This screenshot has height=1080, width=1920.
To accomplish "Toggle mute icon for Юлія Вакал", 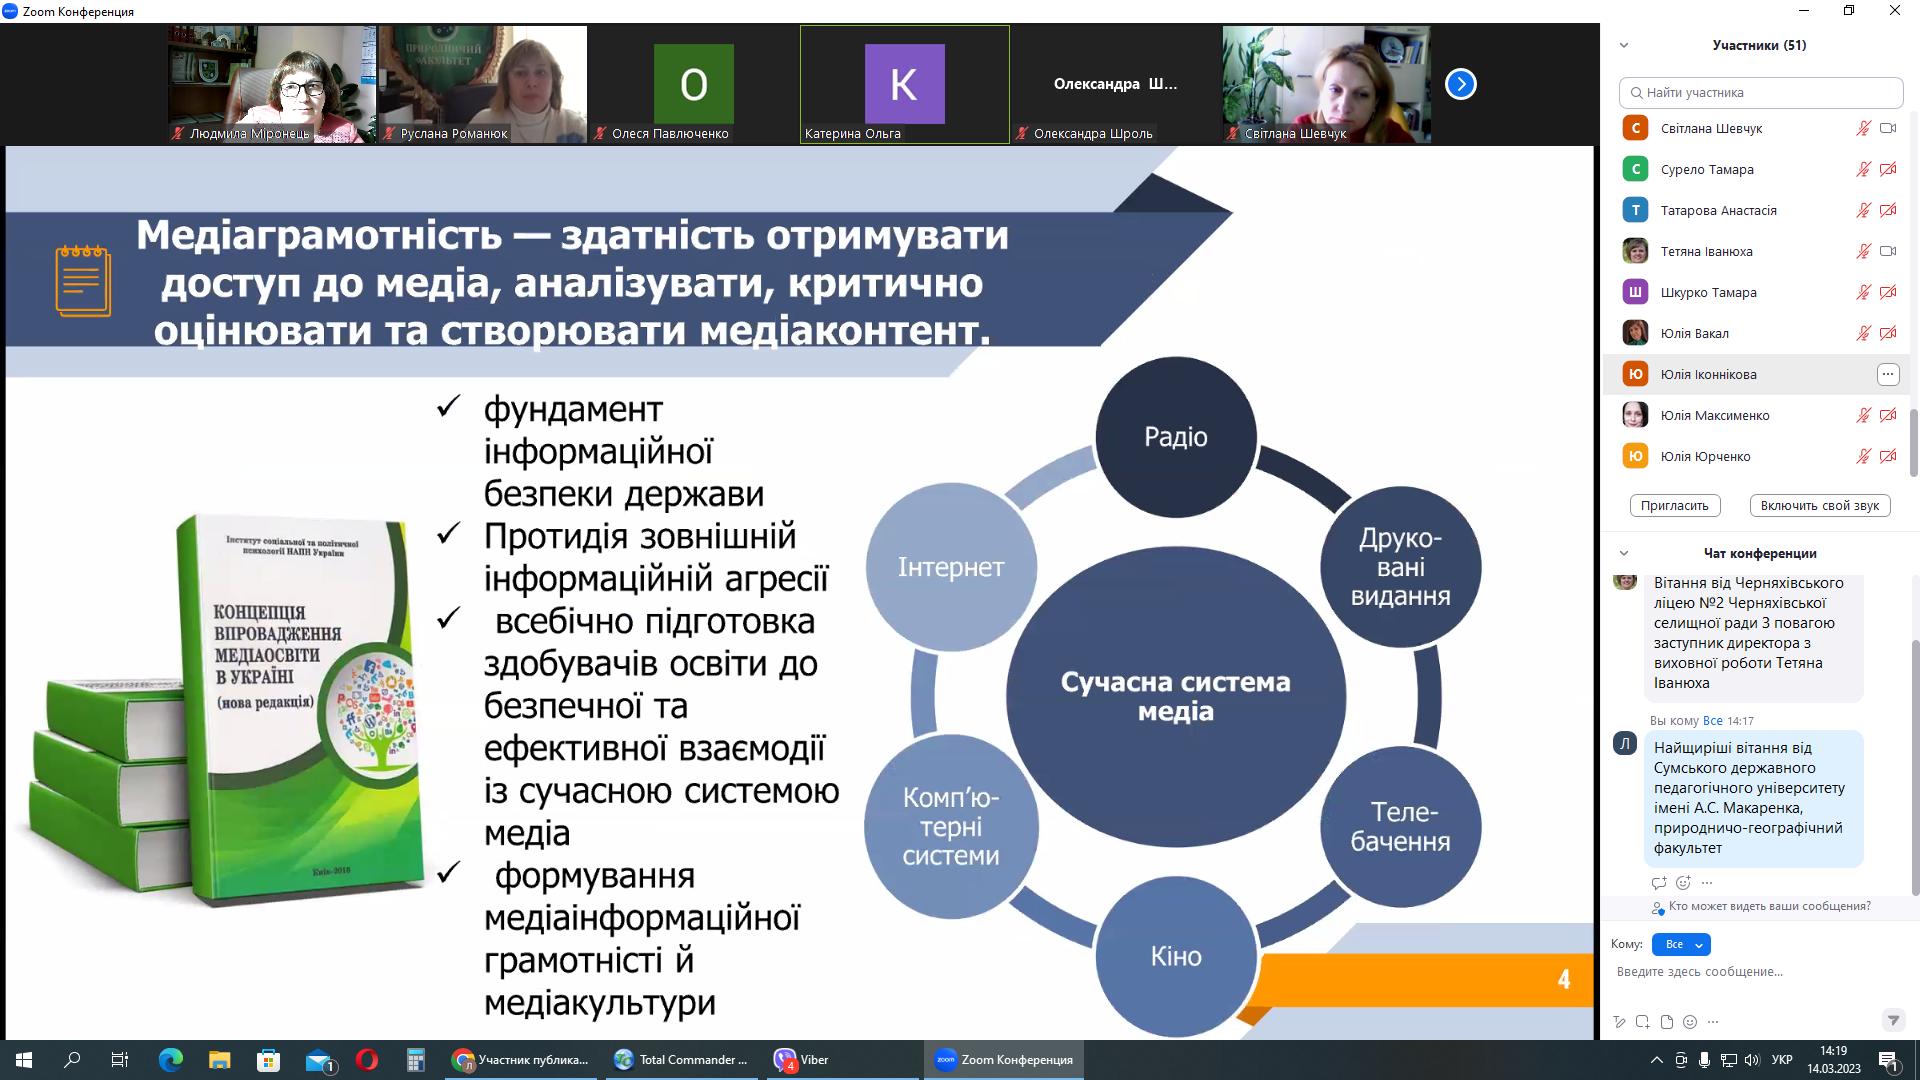I will (x=1863, y=333).
